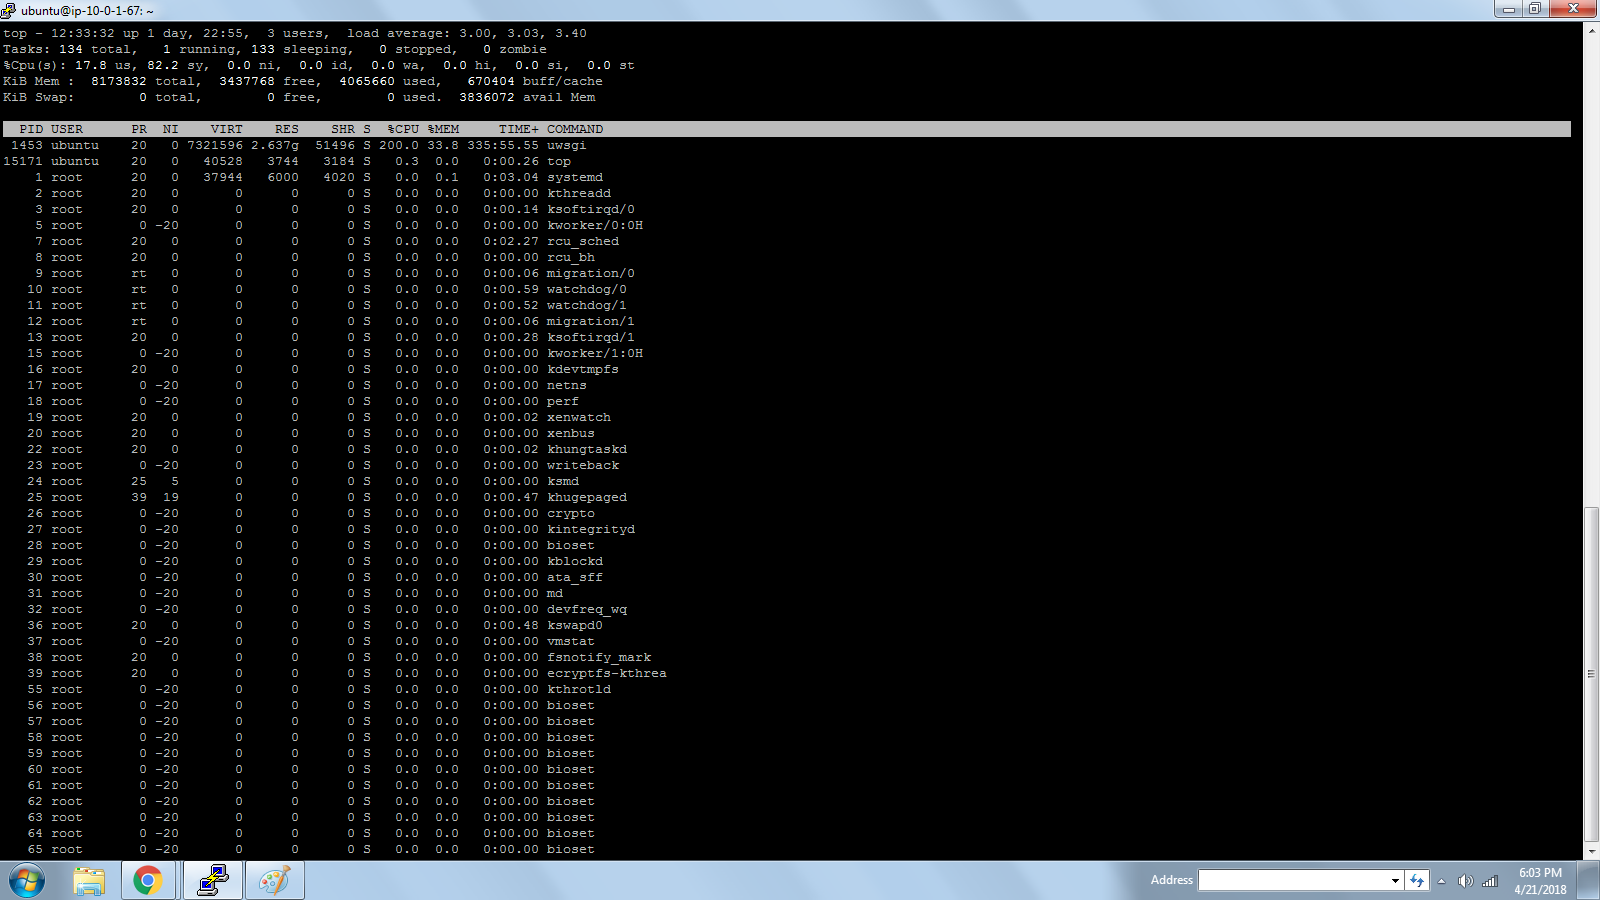
Task: Click the 'writeback' process command
Action: point(583,465)
